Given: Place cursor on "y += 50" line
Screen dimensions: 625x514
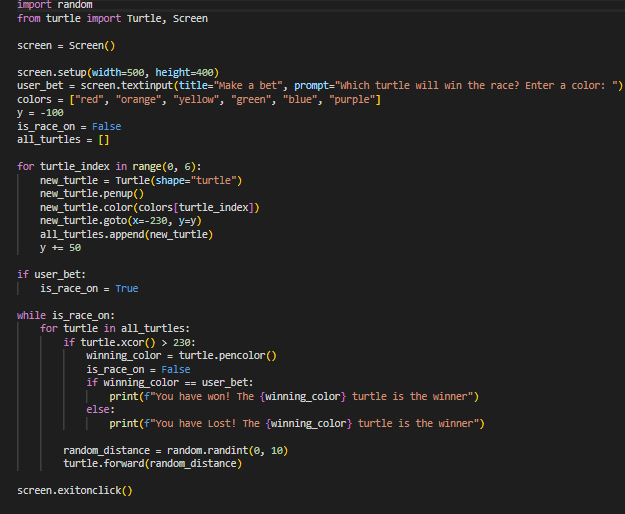Looking at the screenshot, I should coord(60,247).
